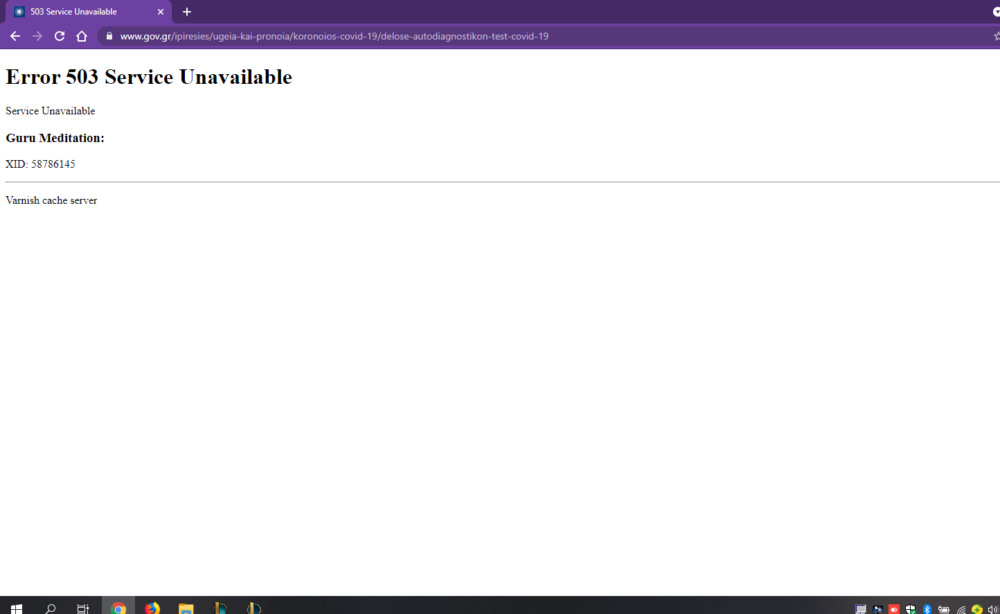Open Task View on the taskbar
The width and height of the screenshot is (1000, 614).
click(83, 607)
